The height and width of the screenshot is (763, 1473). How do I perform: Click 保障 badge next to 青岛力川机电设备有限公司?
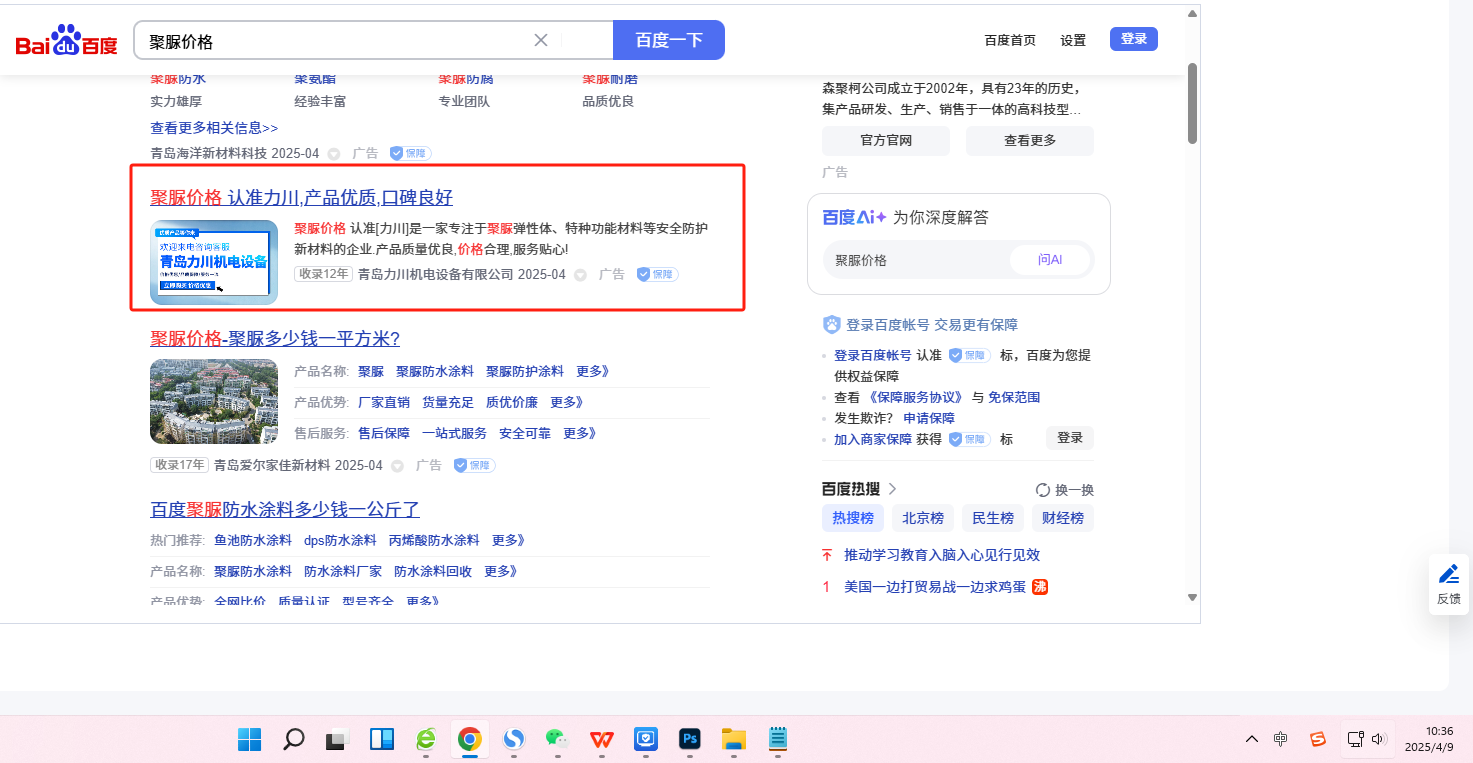click(x=657, y=274)
